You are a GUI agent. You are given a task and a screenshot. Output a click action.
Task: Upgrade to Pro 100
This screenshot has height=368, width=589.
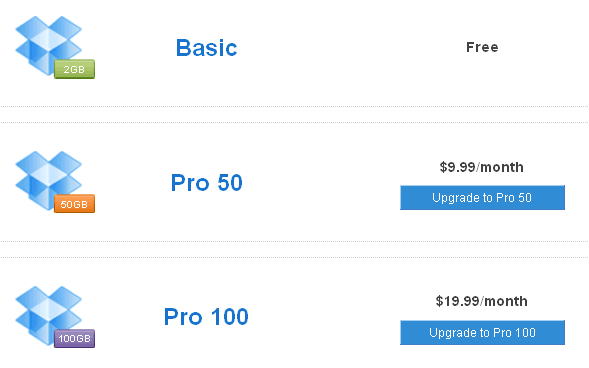pyautogui.click(x=482, y=332)
